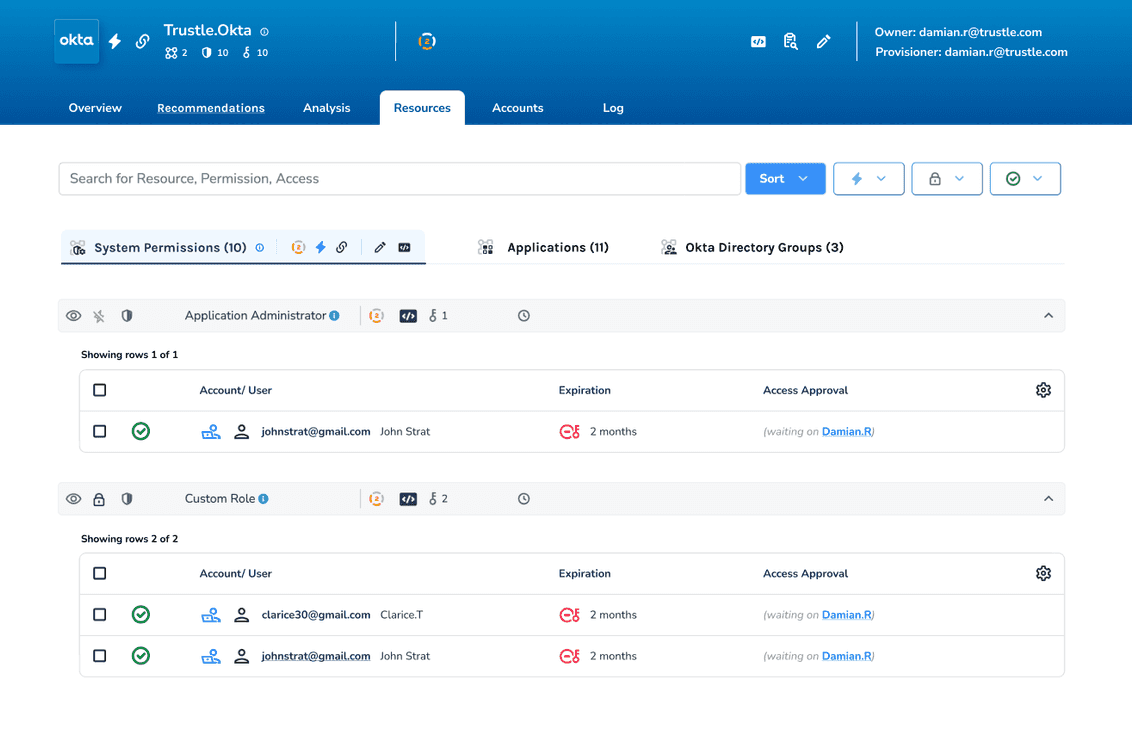The image size is (1132, 729).
Task: Click code icon in System Permissions tab
Action: [x=404, y=248]
